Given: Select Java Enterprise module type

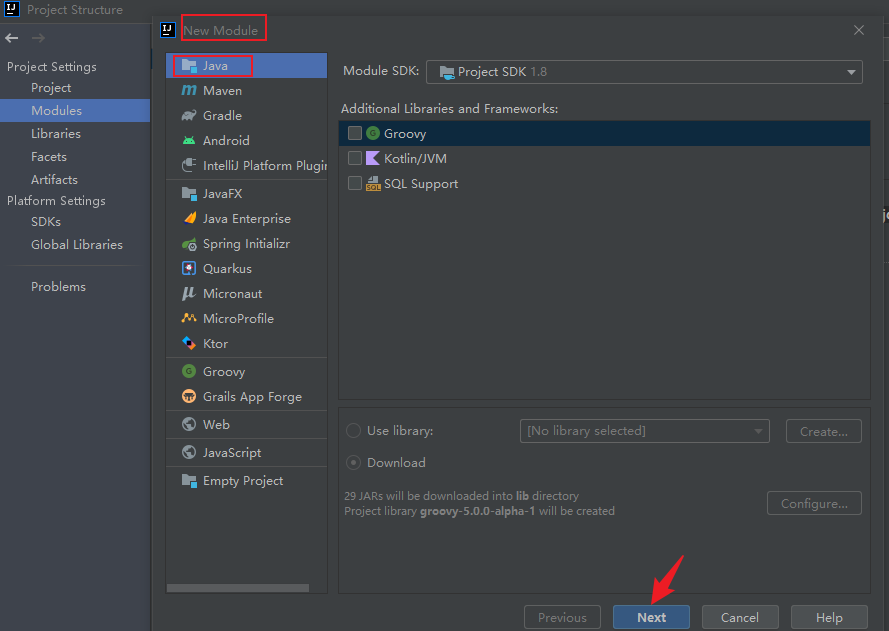Looking at the screenshot, I should [x=247, y=219].
